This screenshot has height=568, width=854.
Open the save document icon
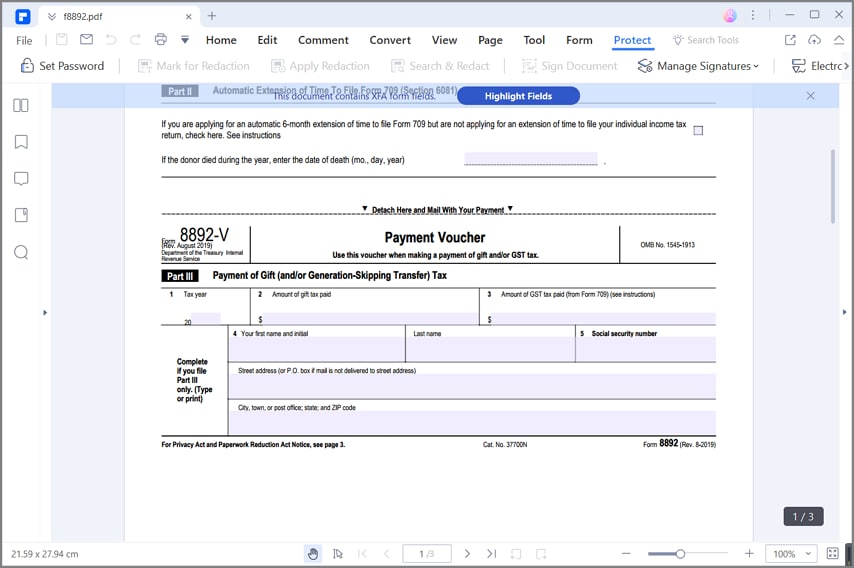[62, 39]
